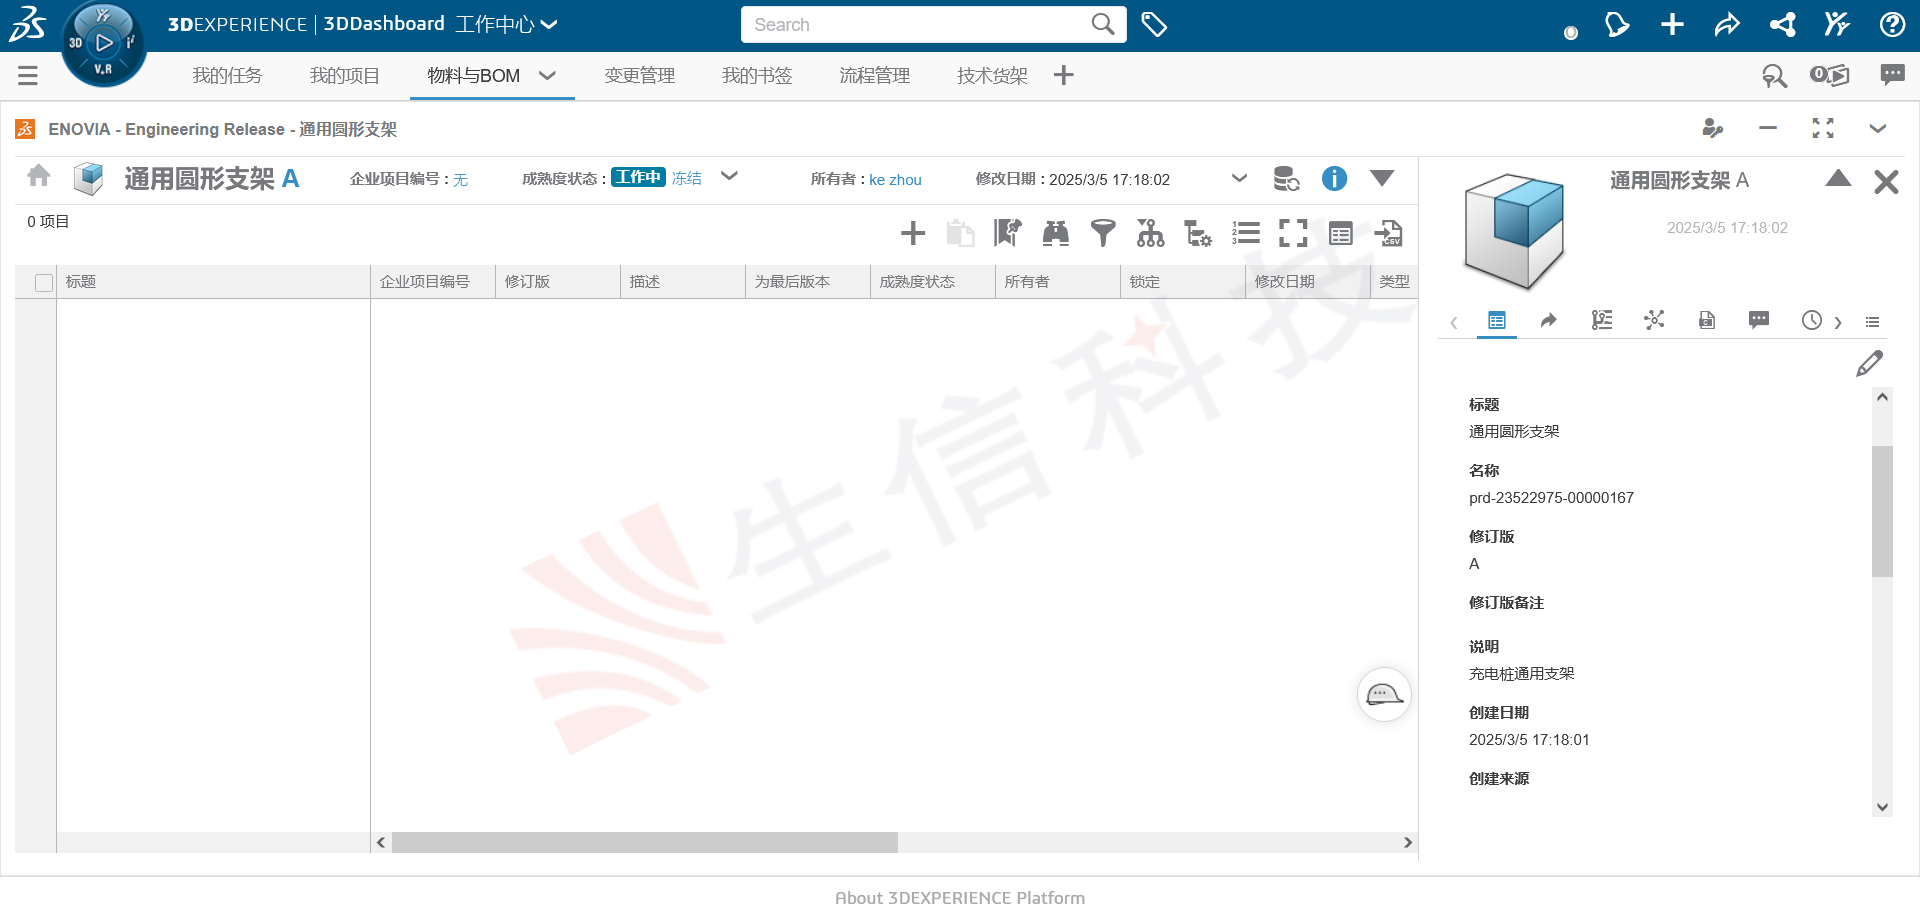
Task: Click the home icon beside product title
Action: (x=39, y=176)
